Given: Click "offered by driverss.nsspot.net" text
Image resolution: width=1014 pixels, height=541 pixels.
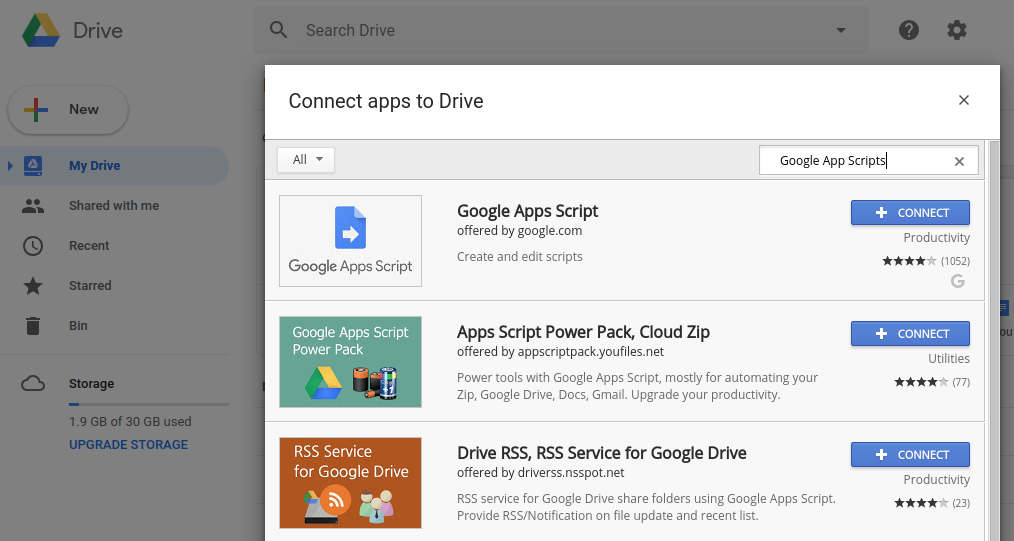Looking at the screenshot, I should pos(541,472).
